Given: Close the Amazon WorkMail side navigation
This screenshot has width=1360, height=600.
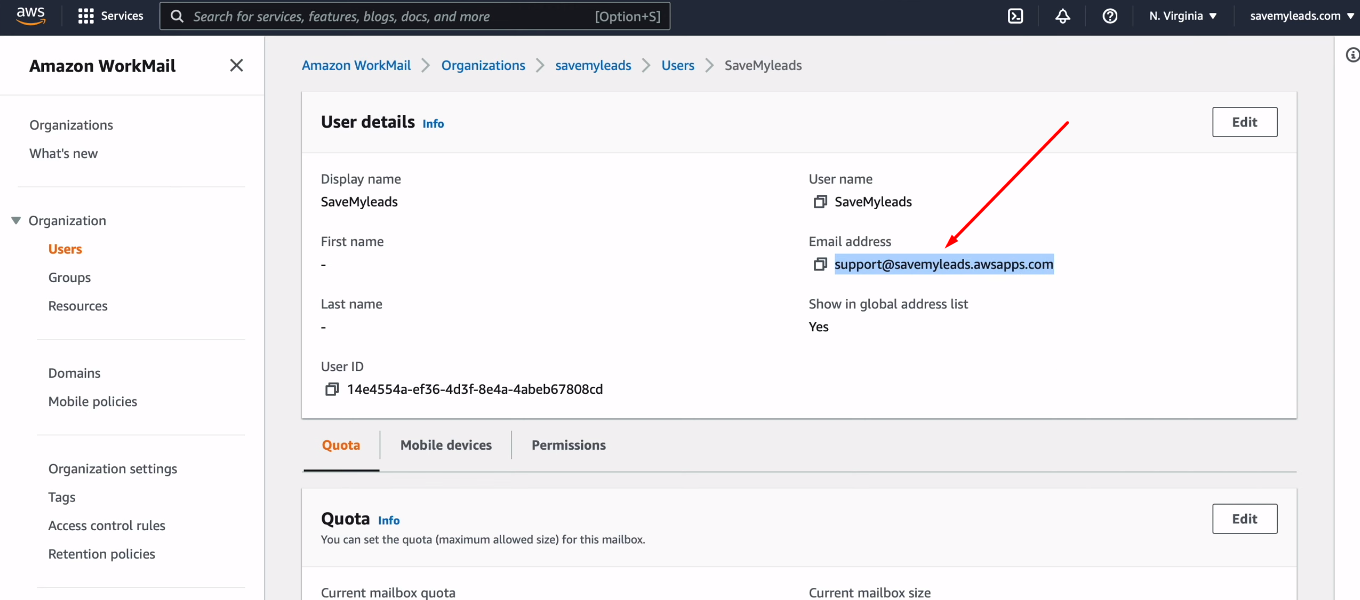Looking at the screenshot, I should click(236, 65).
